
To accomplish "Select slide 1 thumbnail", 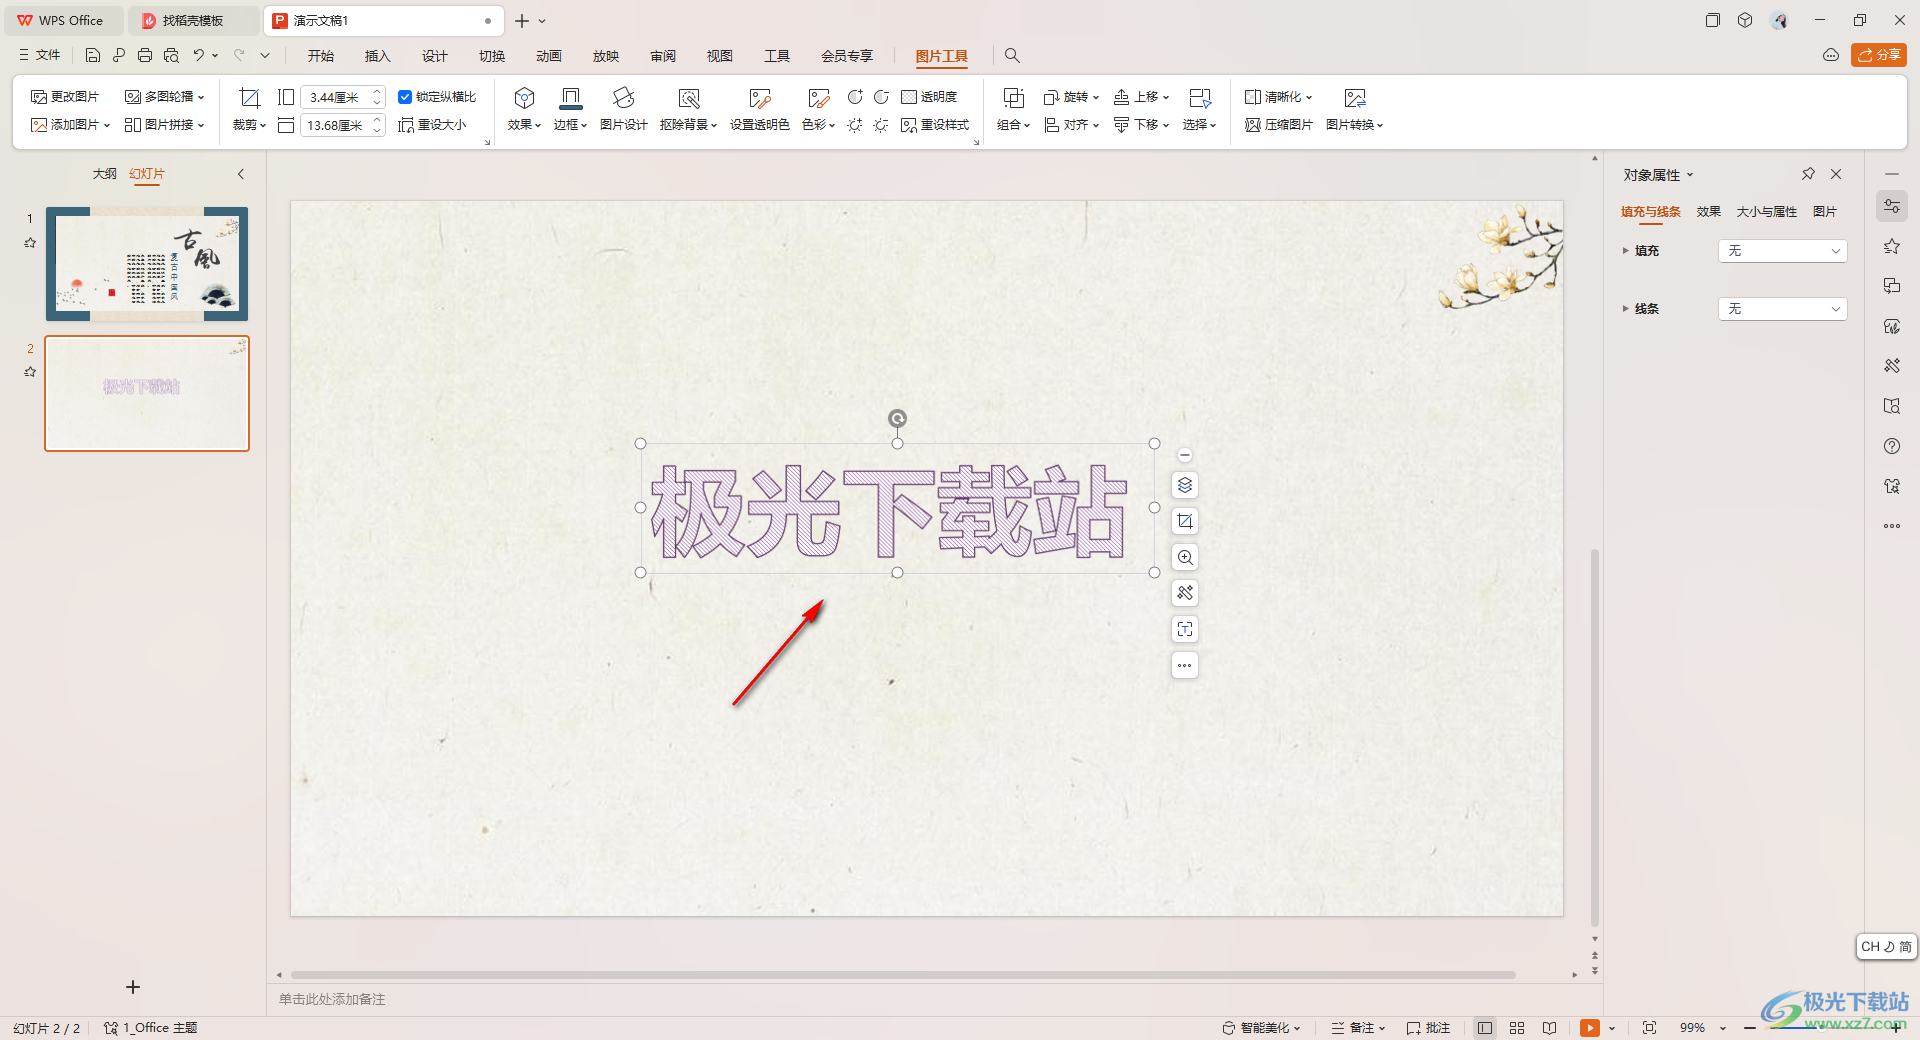I will [x=147, y=264].
